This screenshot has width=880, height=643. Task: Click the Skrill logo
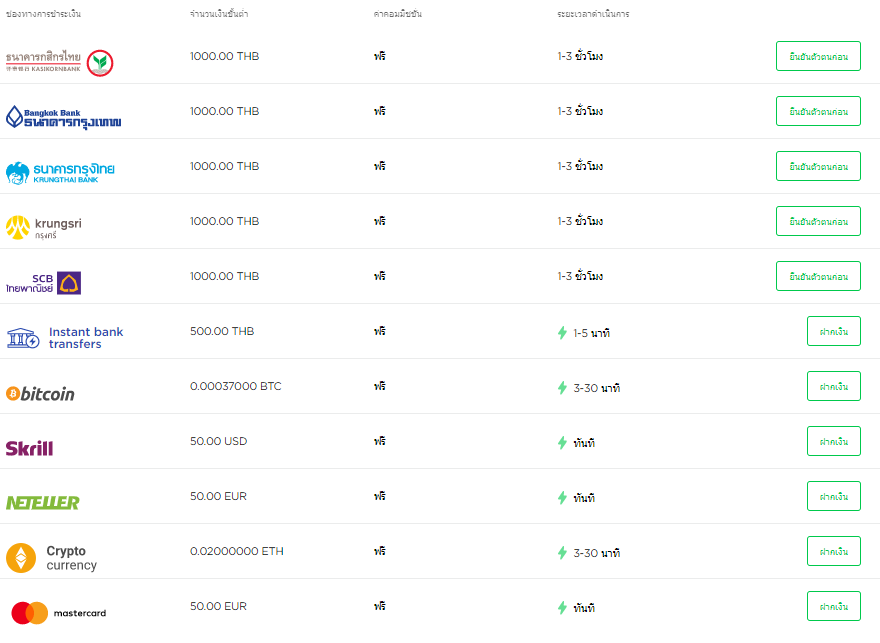click(x=29, y=448)
